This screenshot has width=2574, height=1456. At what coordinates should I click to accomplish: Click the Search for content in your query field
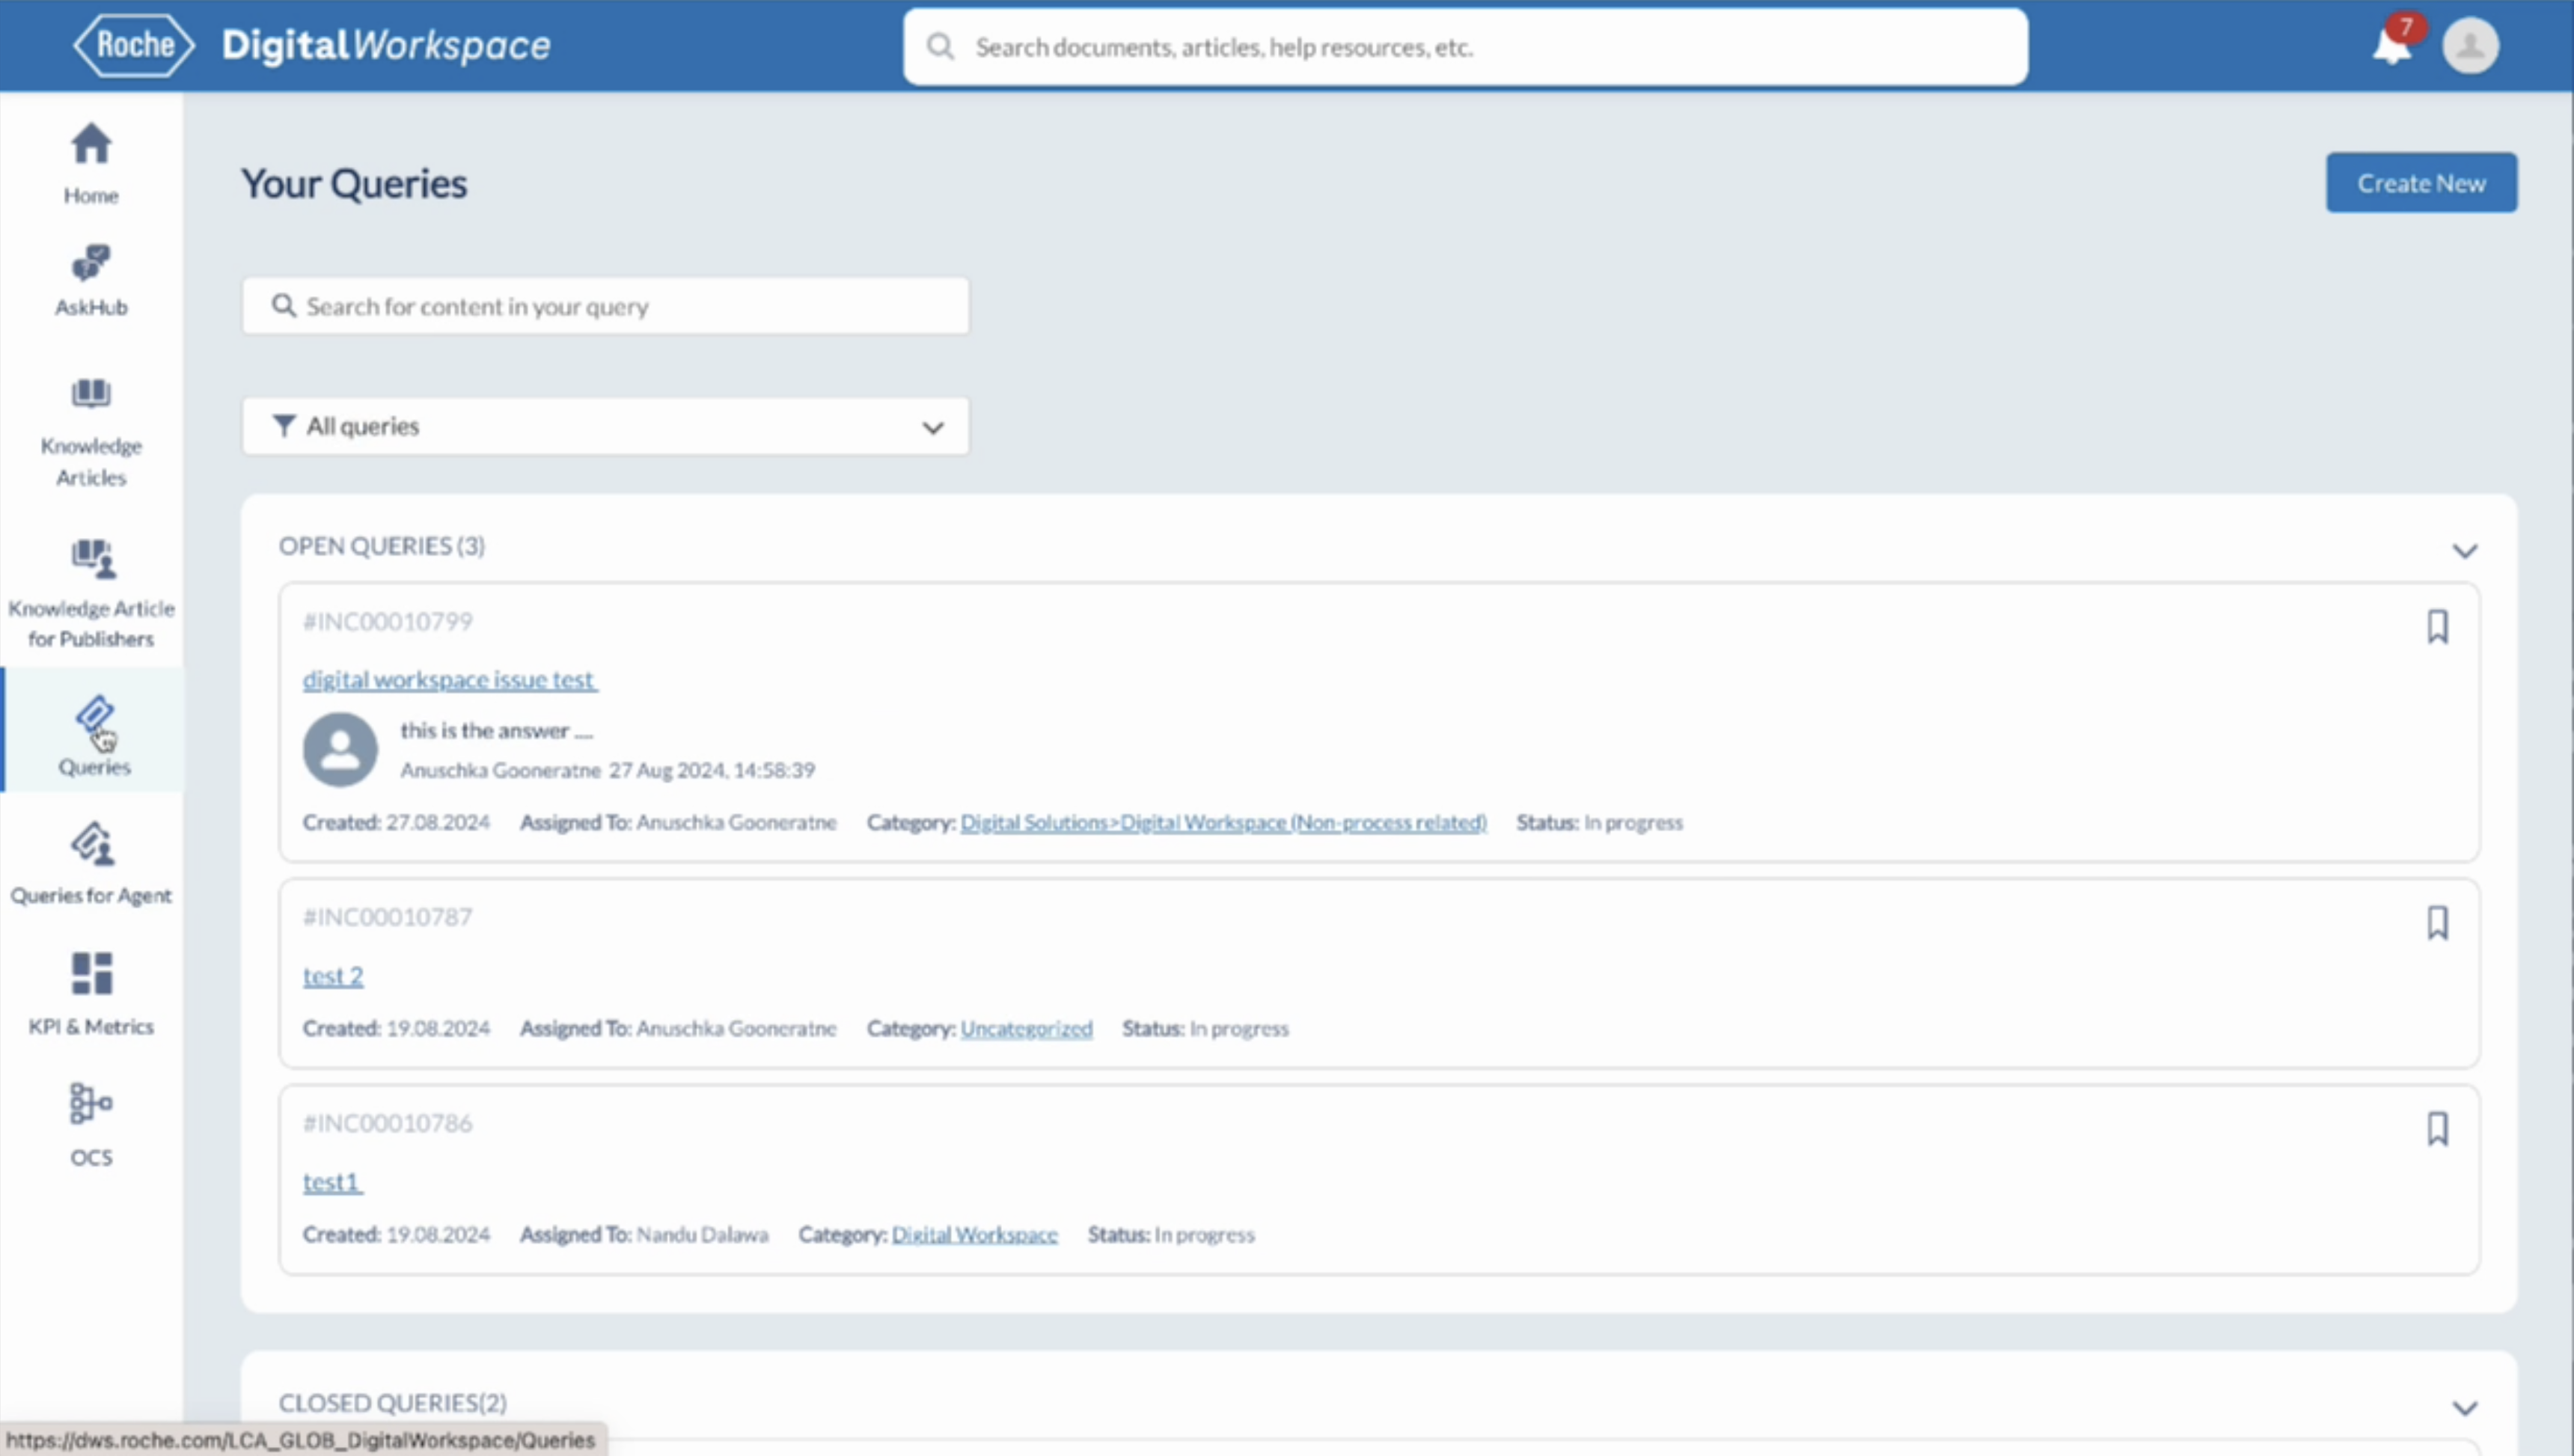[605, 306]
